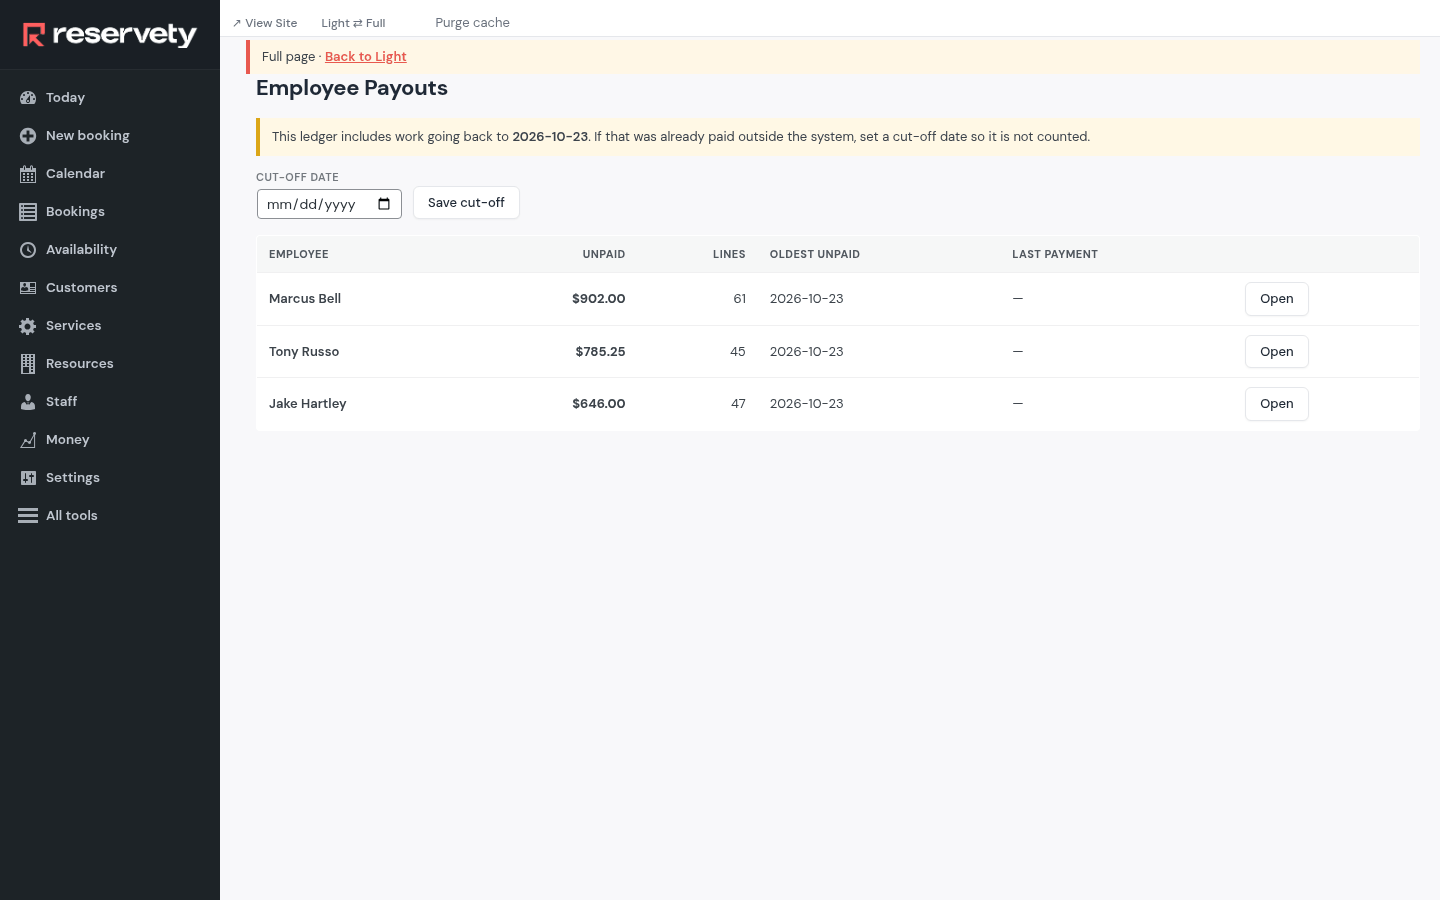Select the Resources building icon
The height and width of the screenshot is (900, 1440).
[28, 364]
